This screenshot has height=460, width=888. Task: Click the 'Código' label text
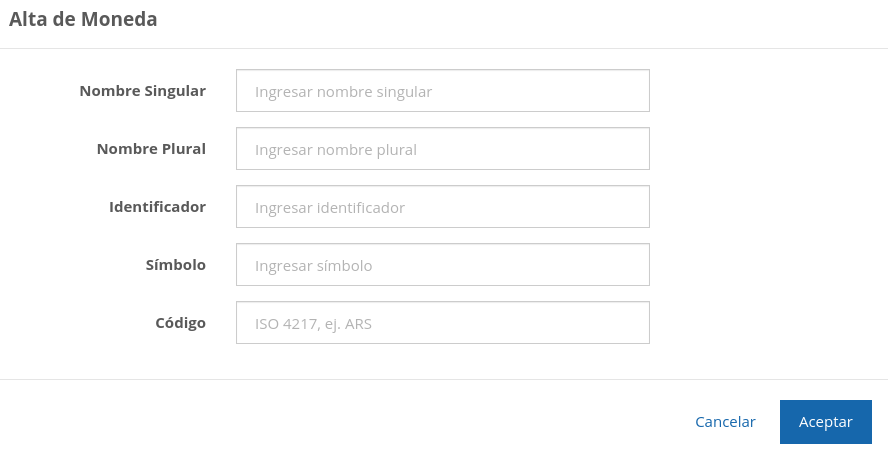(x=180, y=323)
